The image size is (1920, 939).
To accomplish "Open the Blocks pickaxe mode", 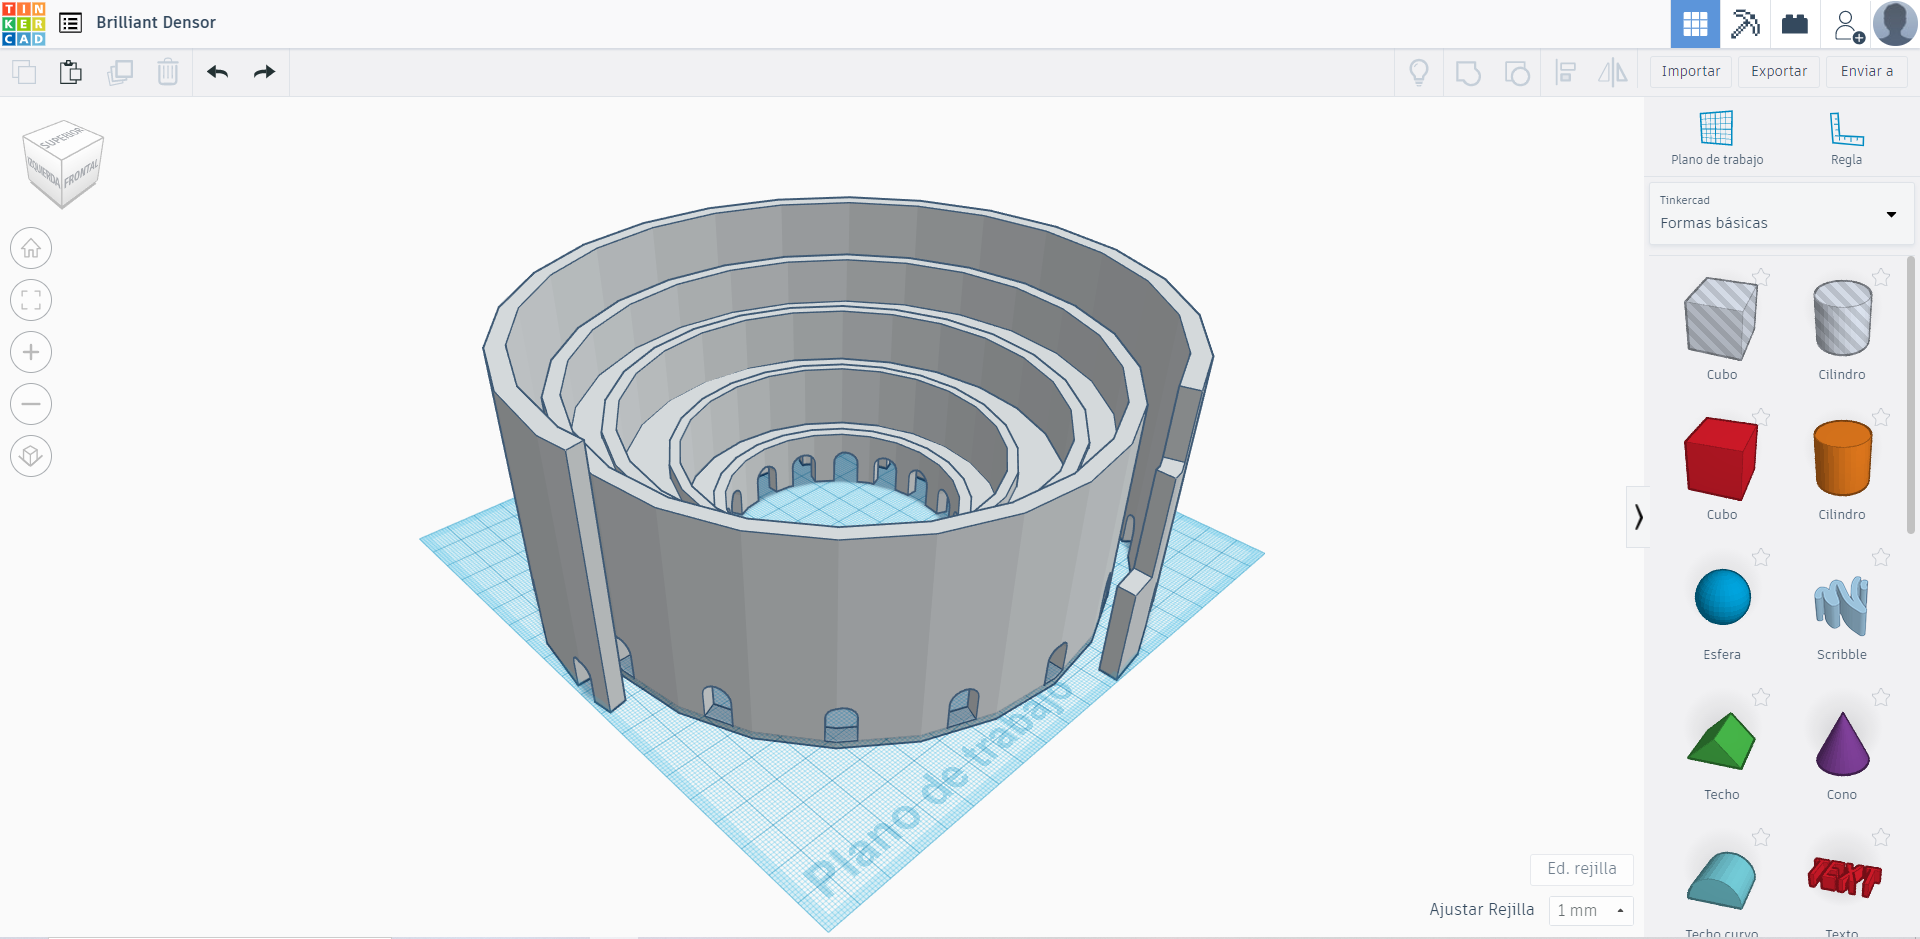I will click(x=1745, y=24).
